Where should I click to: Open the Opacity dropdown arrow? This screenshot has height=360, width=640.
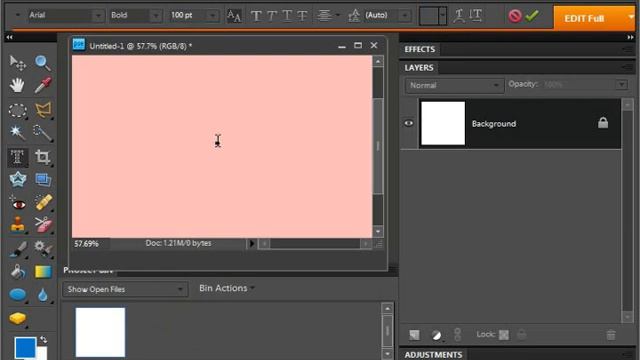(x=622, y=85)
